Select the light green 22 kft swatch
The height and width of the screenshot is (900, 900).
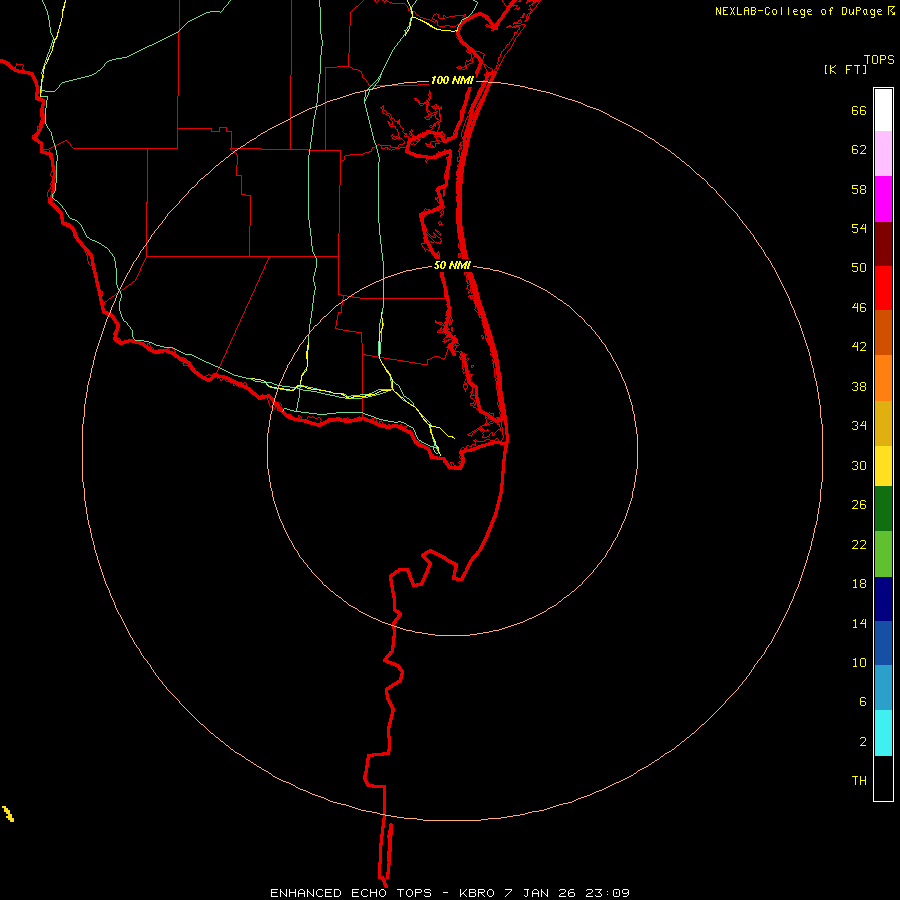(x=883, y=554)
